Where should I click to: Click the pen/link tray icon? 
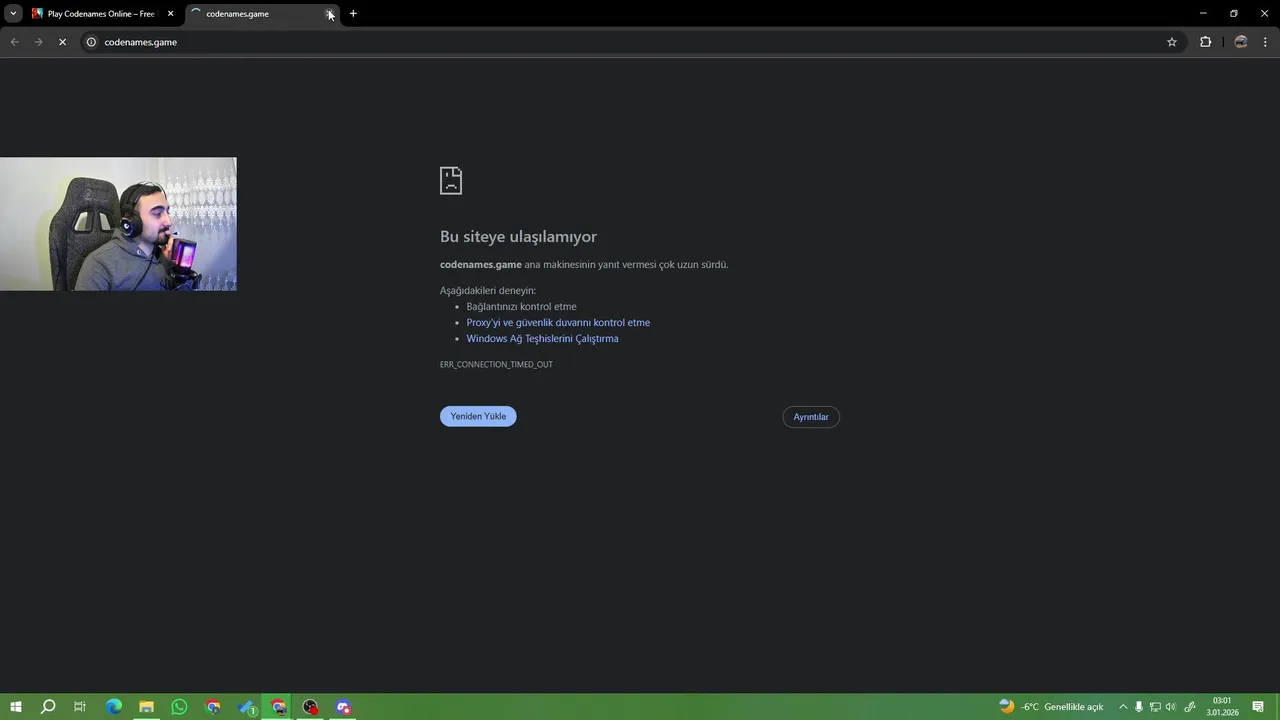(x=1189, y=707)
